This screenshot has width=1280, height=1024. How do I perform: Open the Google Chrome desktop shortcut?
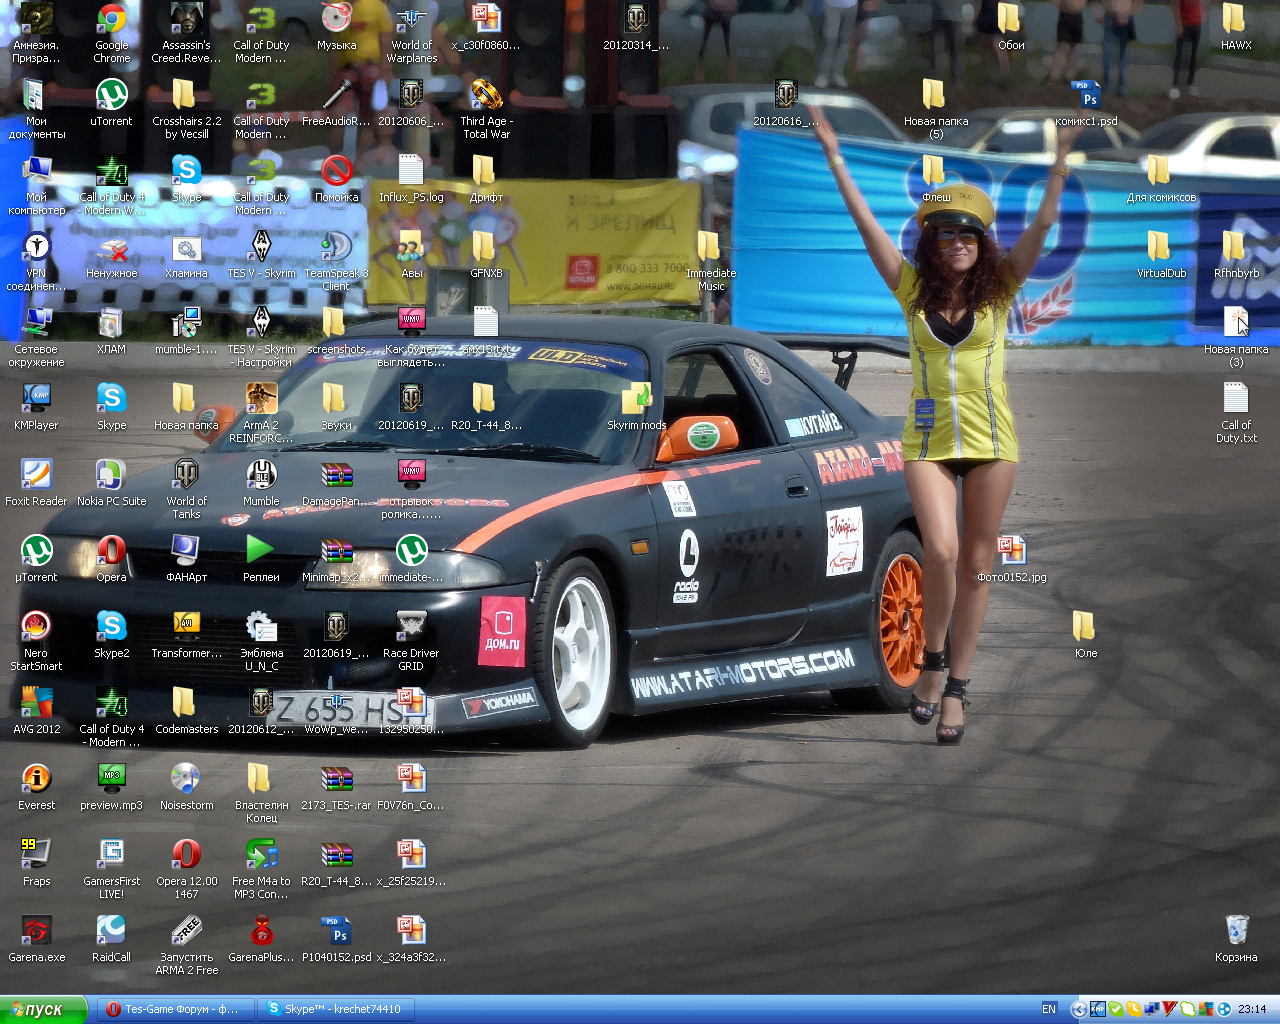pyautogui.click(x=111, y=20)
